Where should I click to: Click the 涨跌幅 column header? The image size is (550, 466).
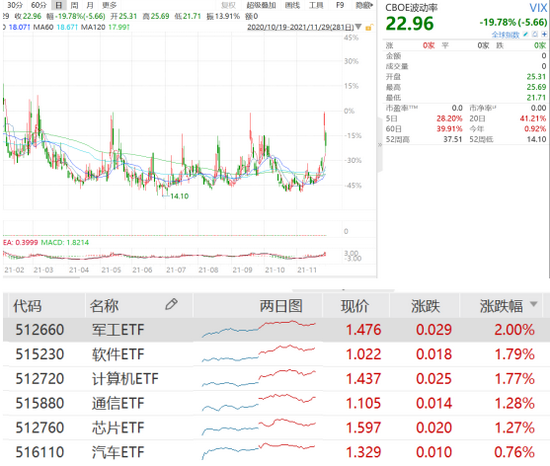[501, 306]
